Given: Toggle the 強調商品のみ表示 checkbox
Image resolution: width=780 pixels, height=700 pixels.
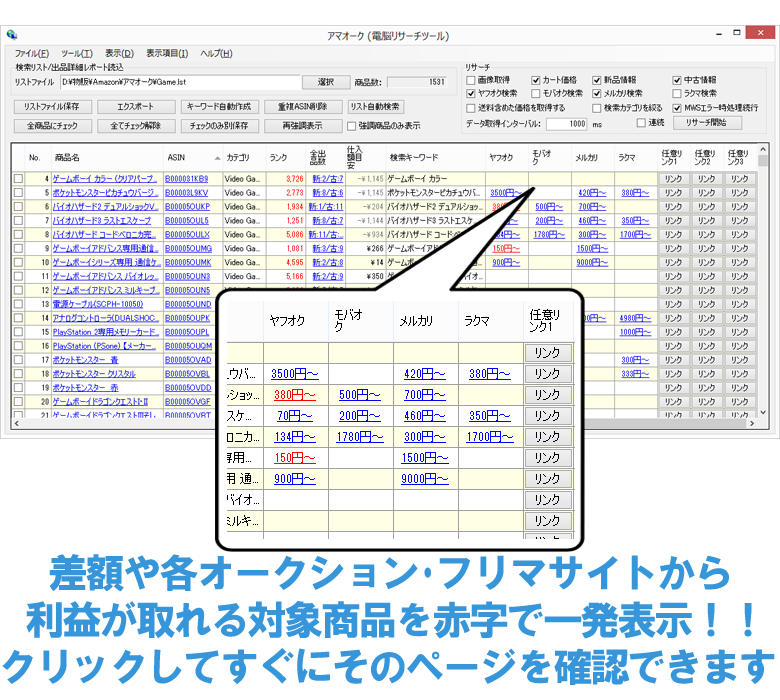Looking at the screenshot, I should 351,126.
